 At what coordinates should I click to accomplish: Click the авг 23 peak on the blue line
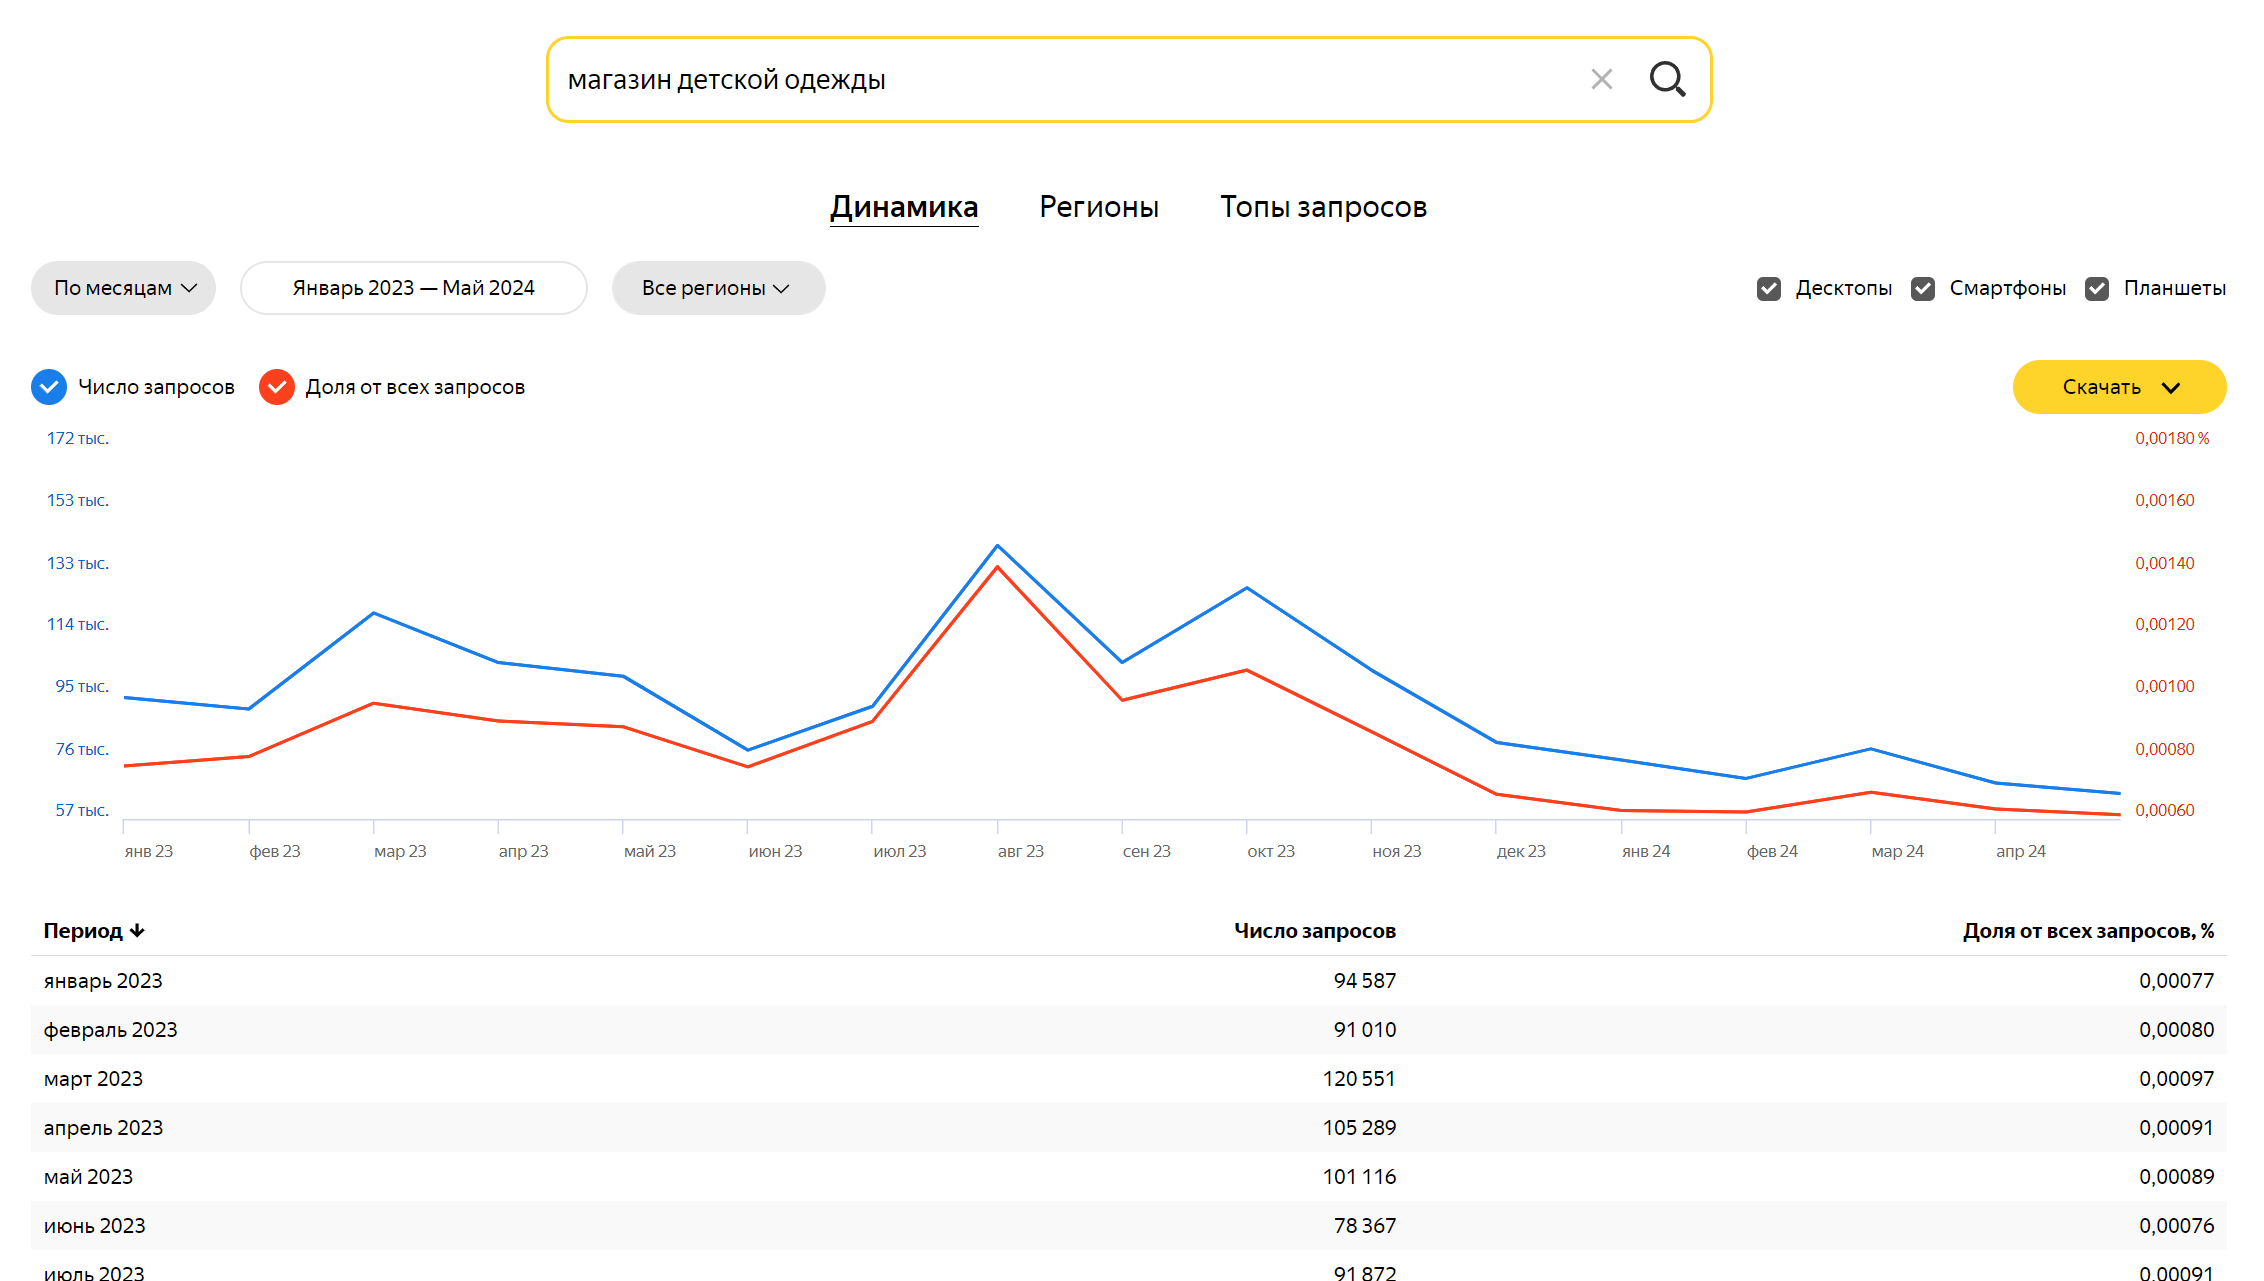997,546
